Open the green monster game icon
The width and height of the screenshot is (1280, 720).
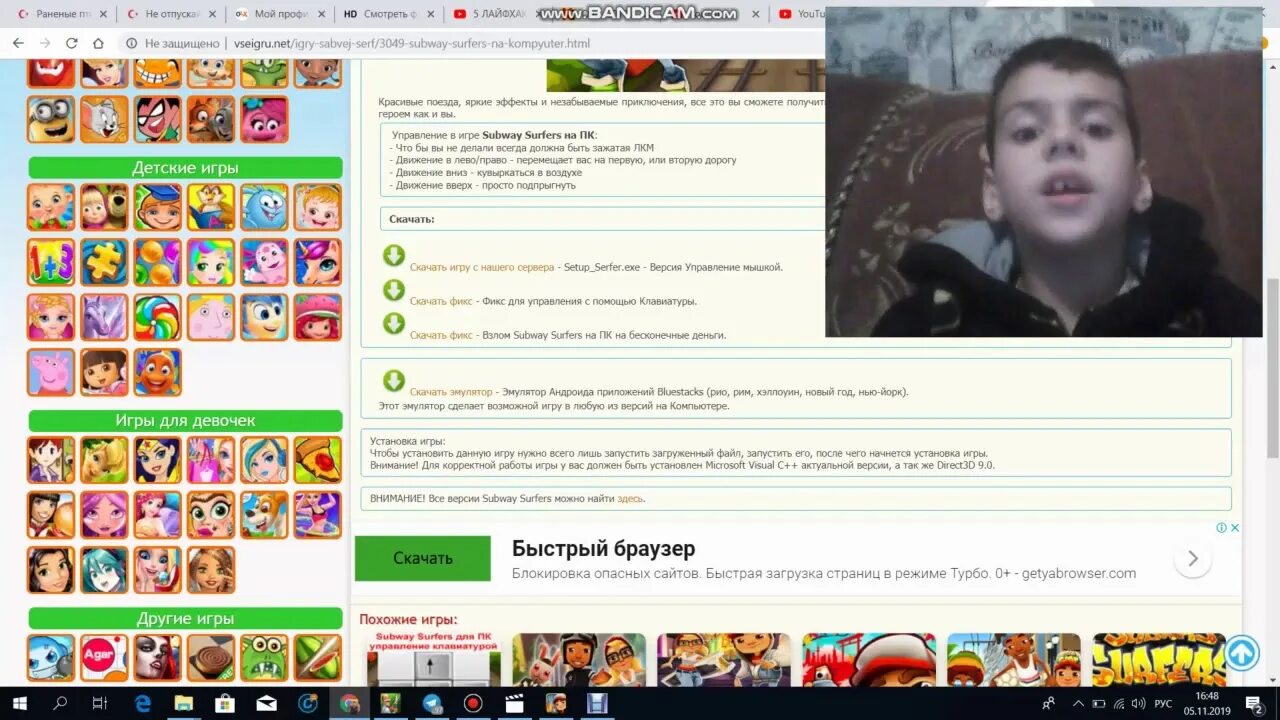pos(264,658)
